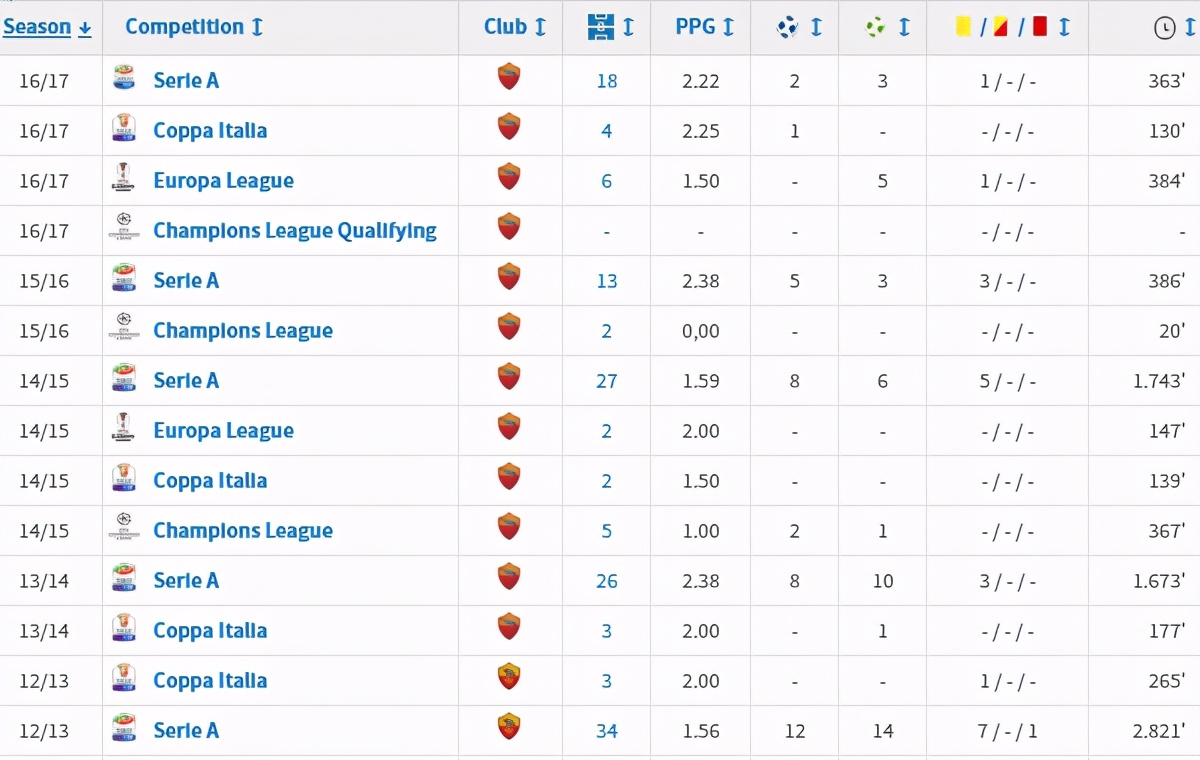Toggle sort arrows beside PPG header
The width and height of the screenshot is (1200, 760).
tap(728, 28)
